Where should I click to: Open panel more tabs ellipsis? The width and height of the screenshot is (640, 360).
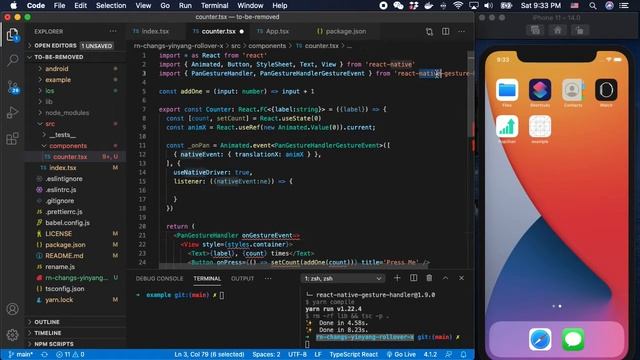[268, 278]
